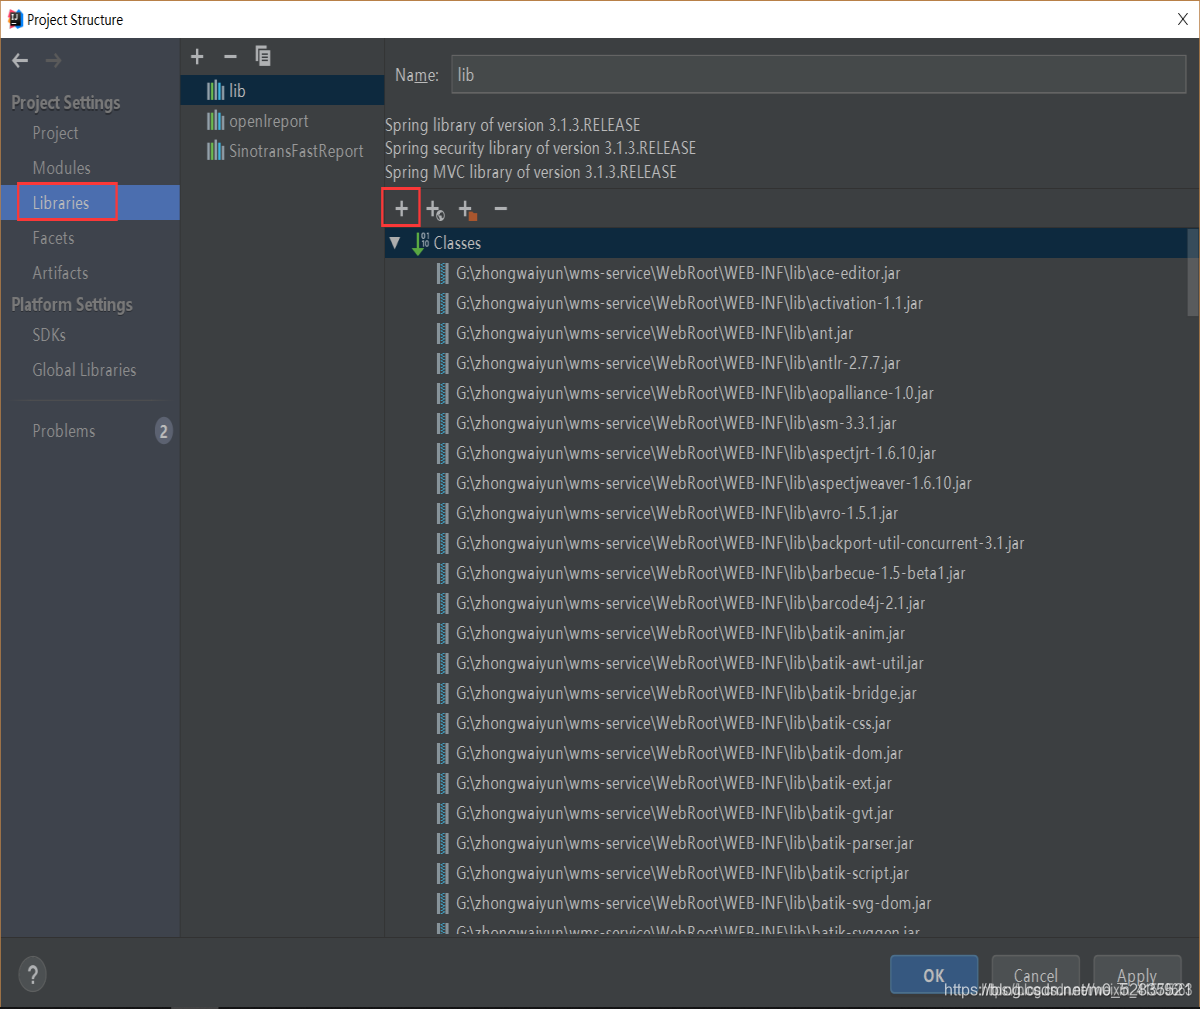The width and height of the screenshot is (1200, 1009).
Task: Select the ant.jar entry
Action: pyautogui.click(x=655, y=333)
